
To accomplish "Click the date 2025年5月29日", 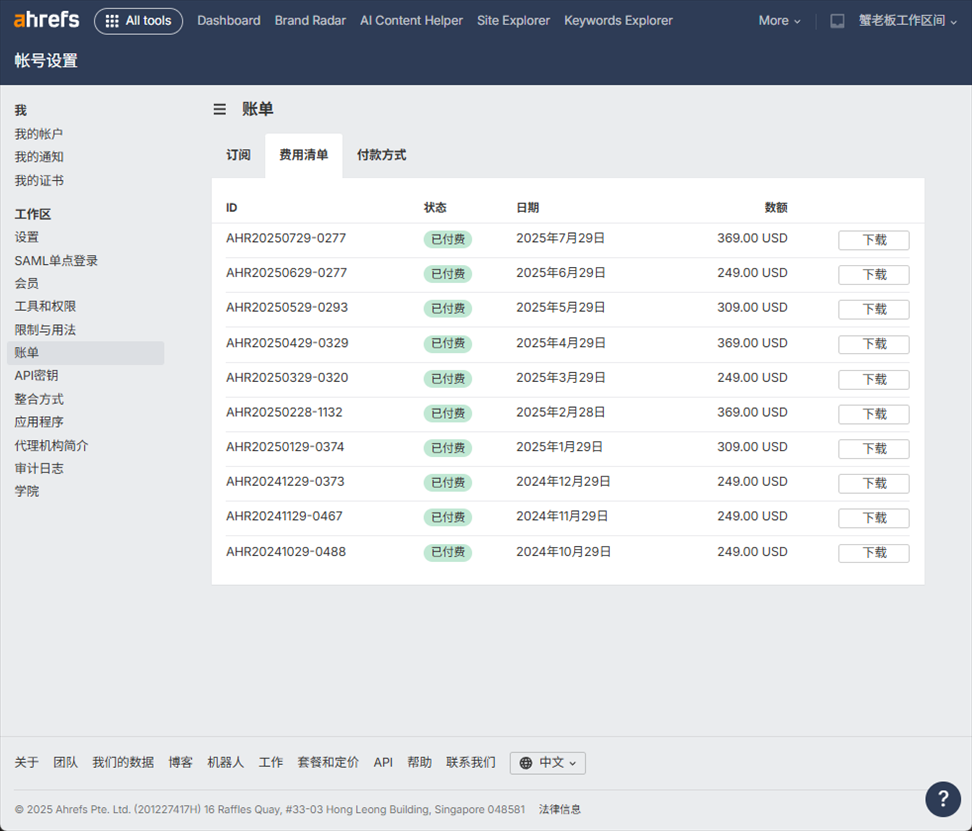I will [560, 307].
